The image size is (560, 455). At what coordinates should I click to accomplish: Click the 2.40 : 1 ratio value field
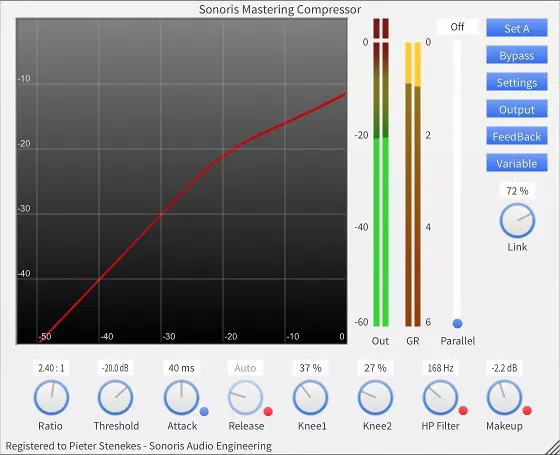(x=51, y=368)
